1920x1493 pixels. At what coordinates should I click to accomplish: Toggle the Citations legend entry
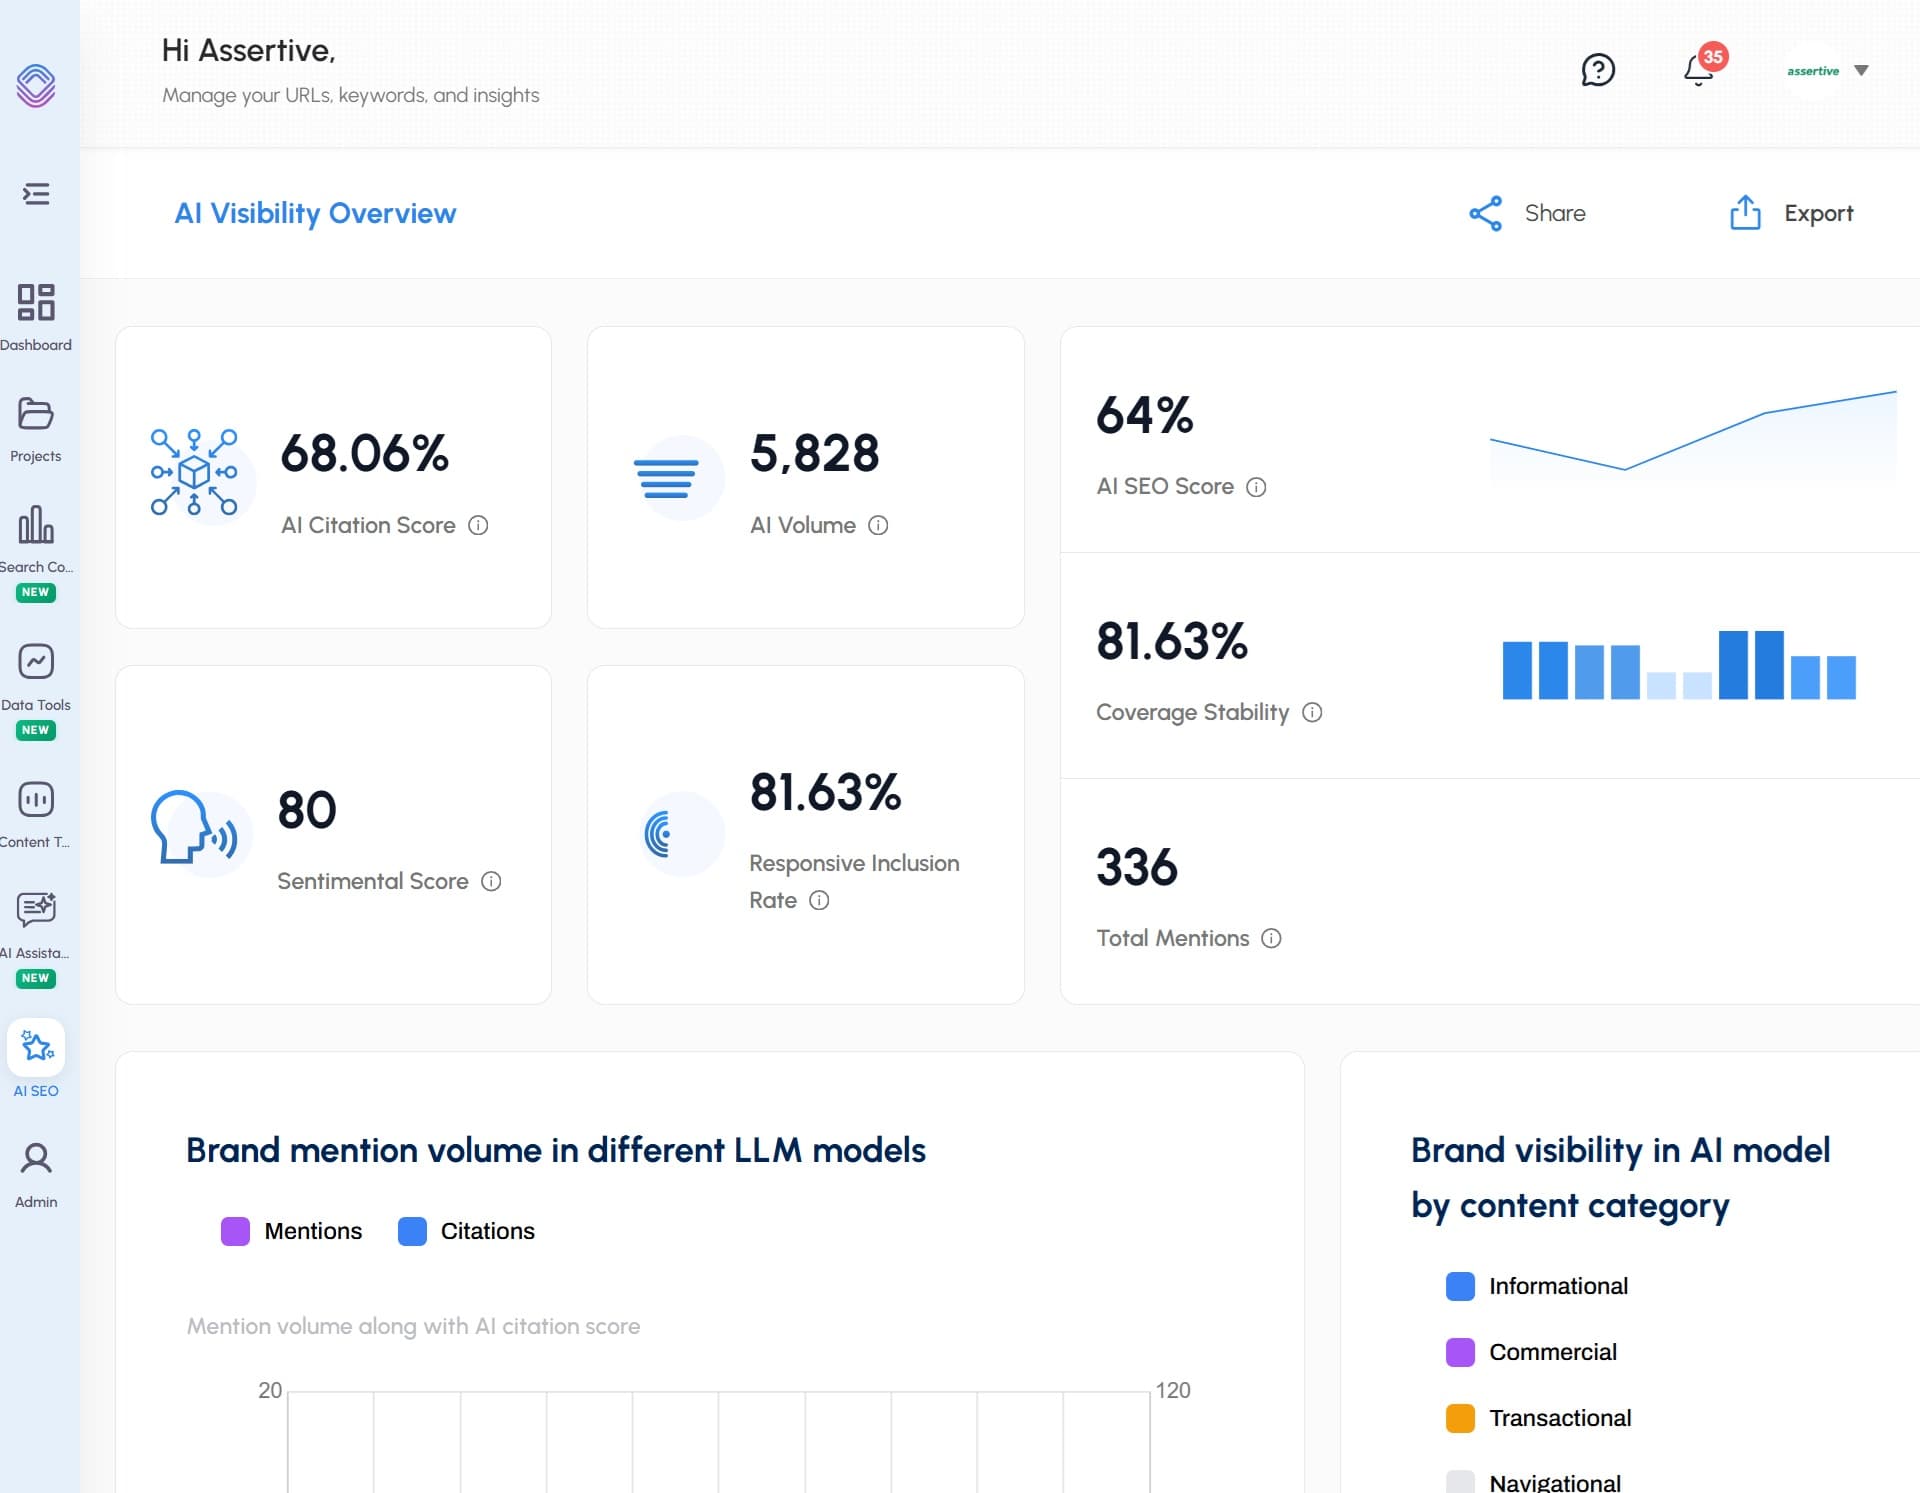[466, 1231]
